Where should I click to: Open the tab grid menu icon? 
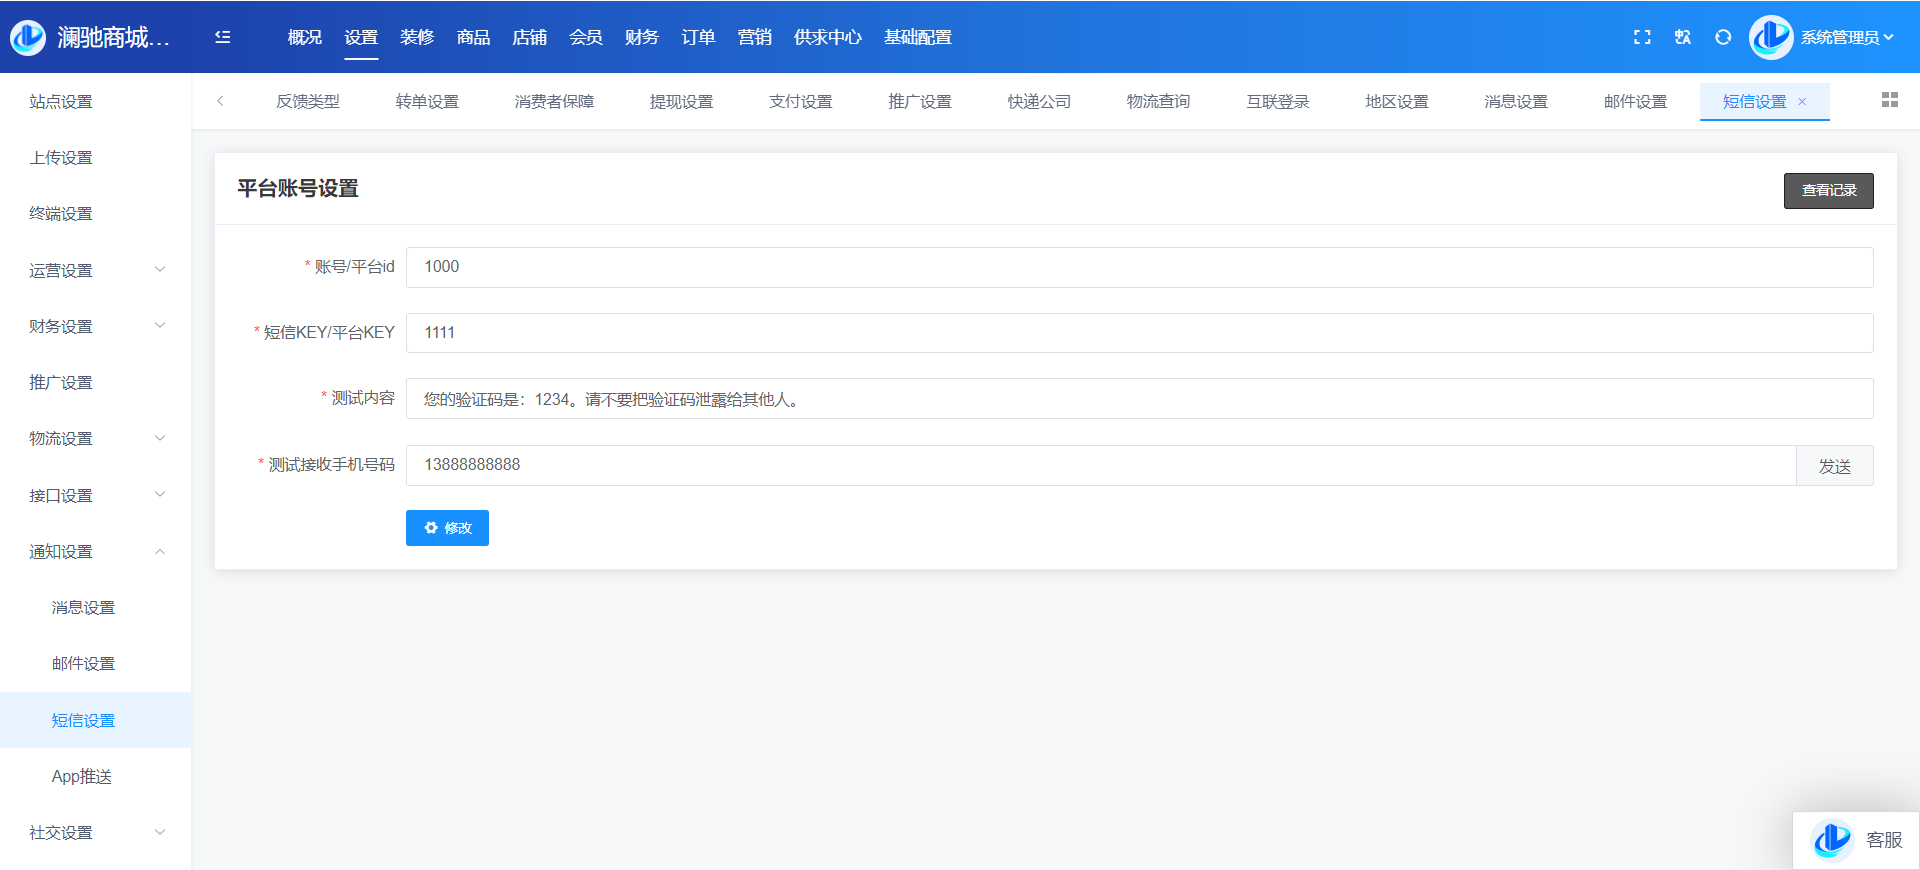[x=1889, y=100]
